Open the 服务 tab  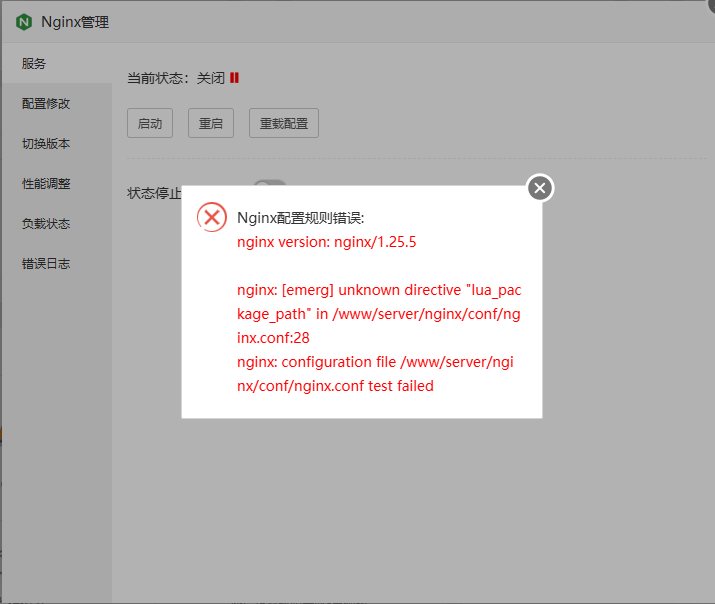pos(57,63)
